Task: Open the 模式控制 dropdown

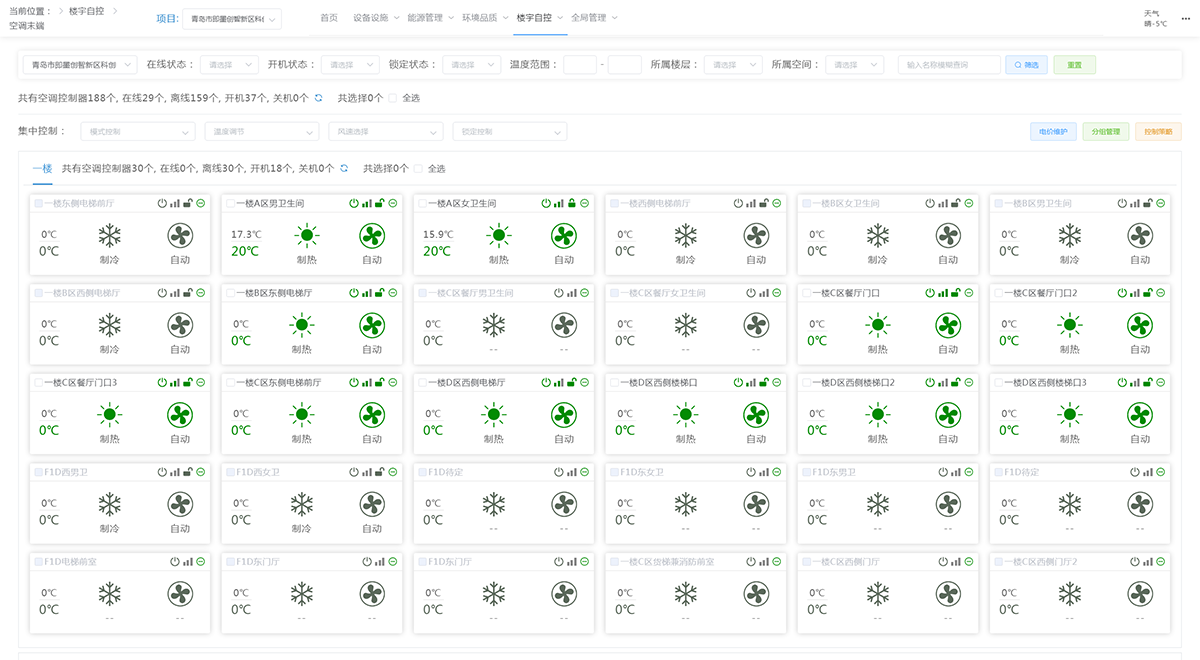Action: click(x=137, y=131)
